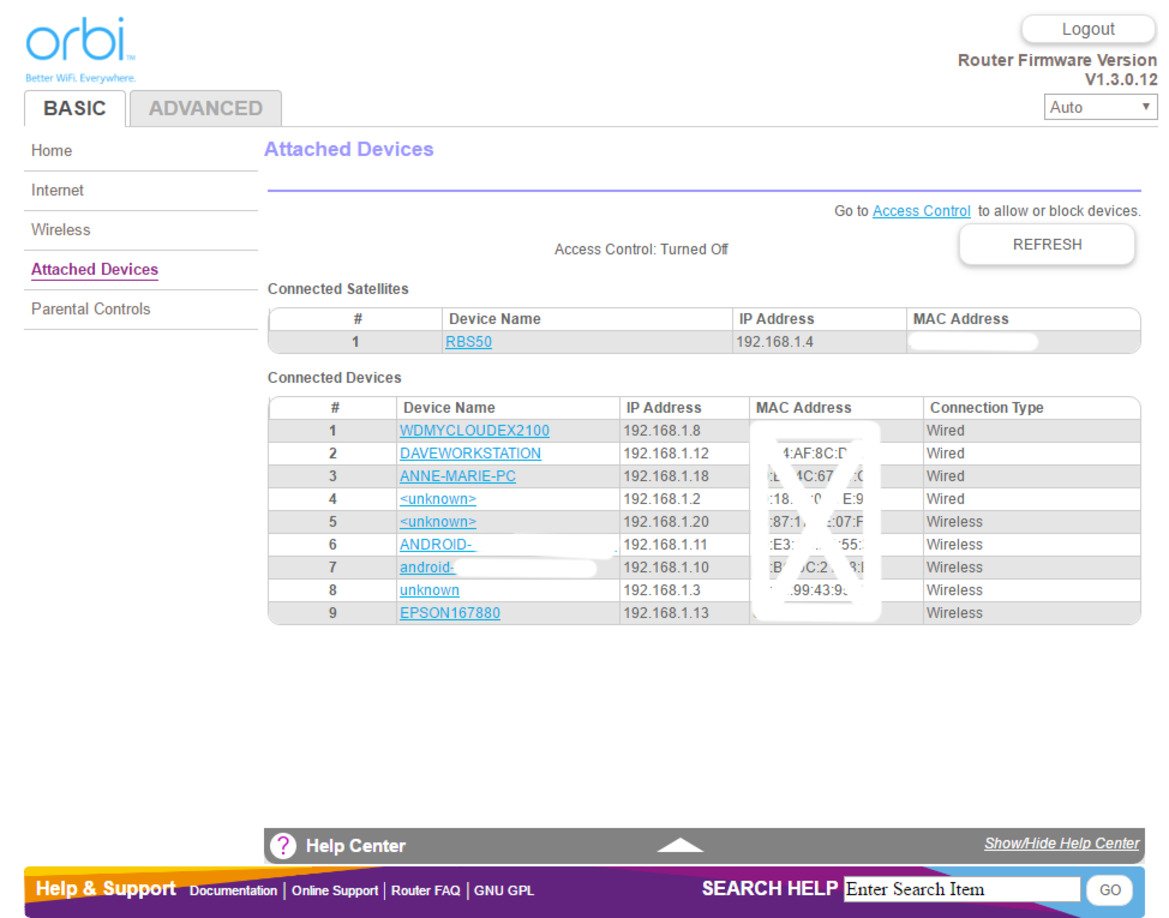This screenshot has width=1169, height=918.
Task: Click the Router Firmware Version V1.3.0.12 text
Action: pyautogui.click(x=1057, y=69)
